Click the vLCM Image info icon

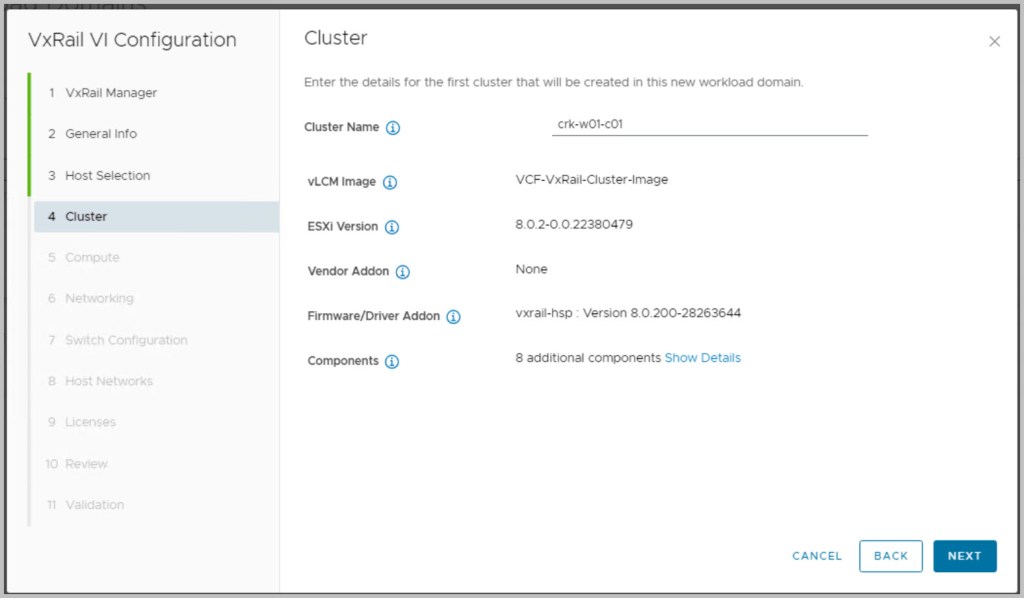click(390, 182)
